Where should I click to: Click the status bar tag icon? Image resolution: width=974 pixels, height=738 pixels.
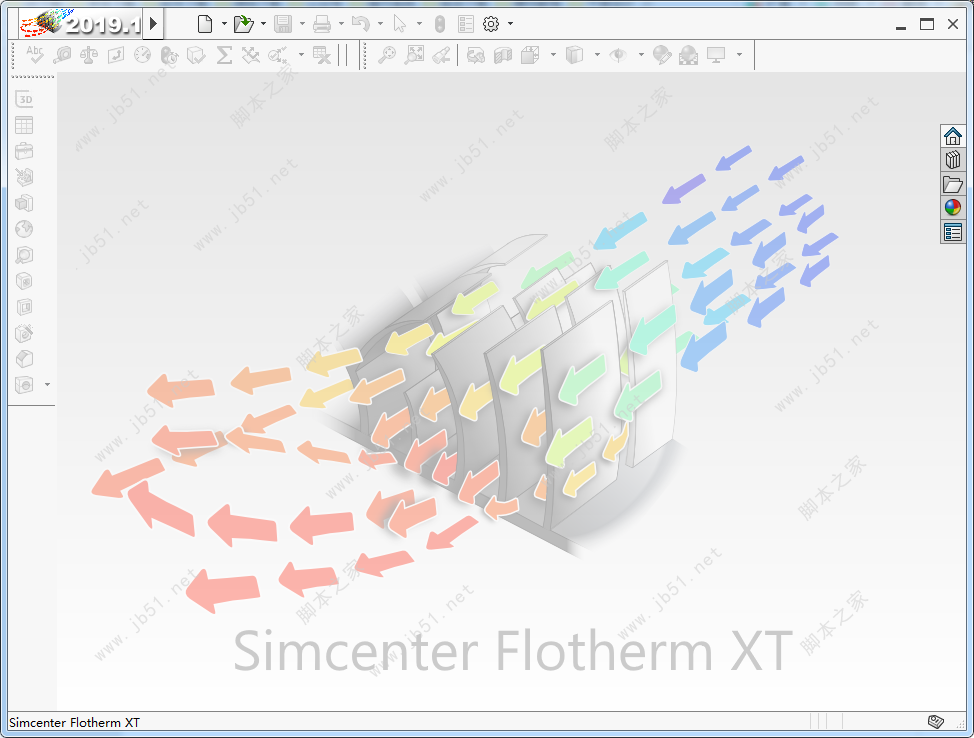(x=935, y=721)
